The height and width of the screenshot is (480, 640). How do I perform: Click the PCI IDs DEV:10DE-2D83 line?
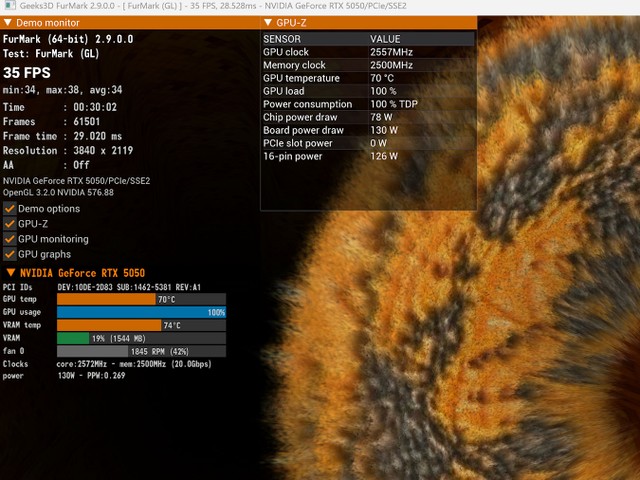tap(102, 287)
